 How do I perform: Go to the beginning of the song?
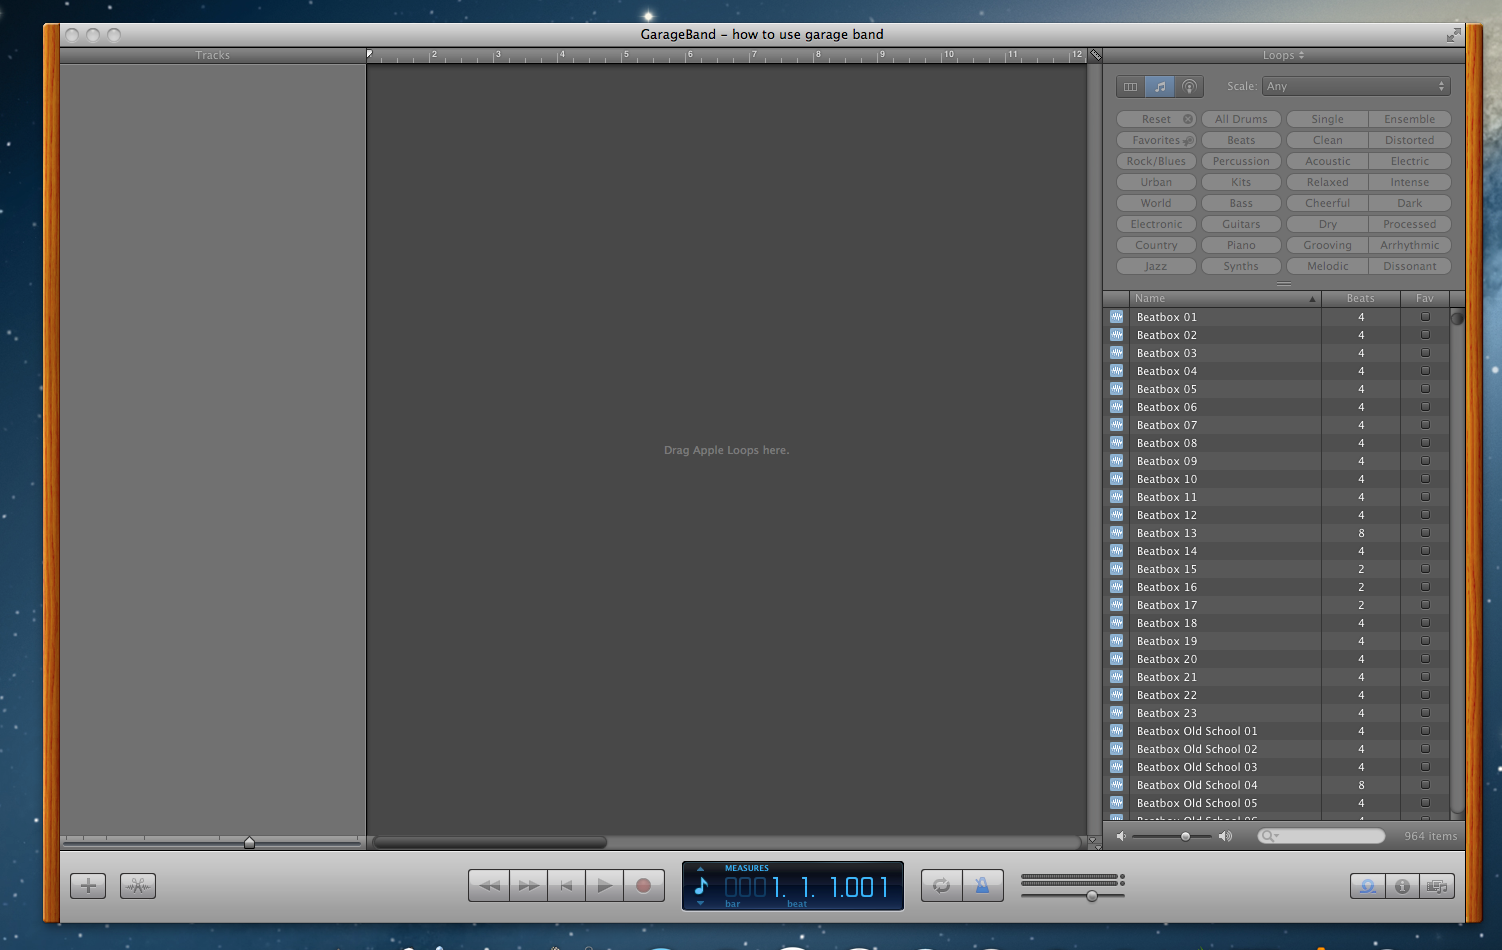pyautogui.click(x=566, y=886)
